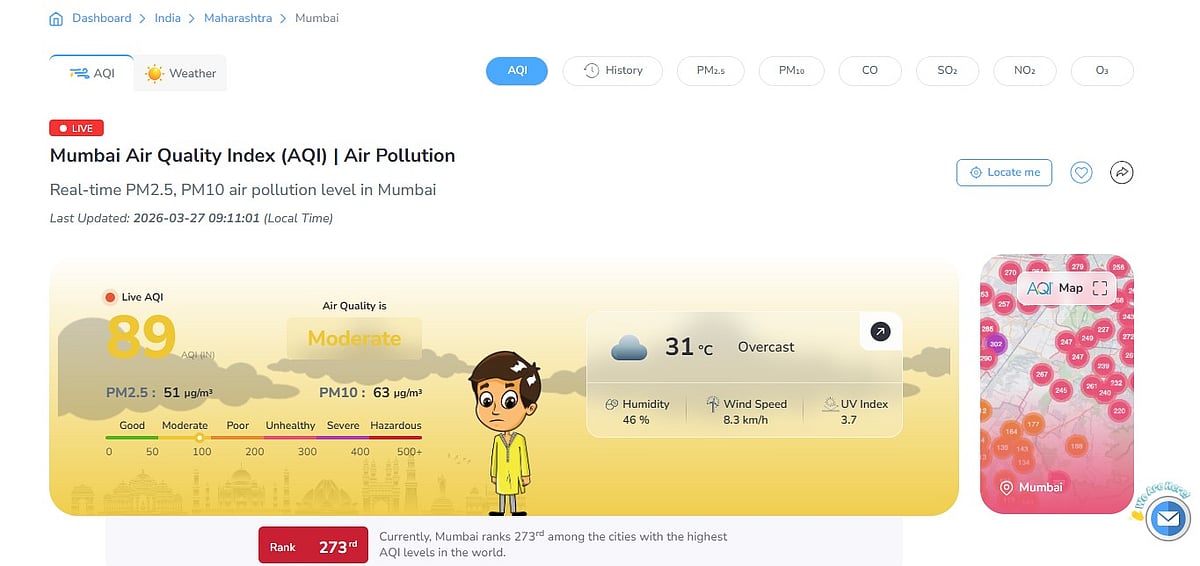Click the live AQI value 89
Viewport: 1200px width, 566px height.
point(141,337)
